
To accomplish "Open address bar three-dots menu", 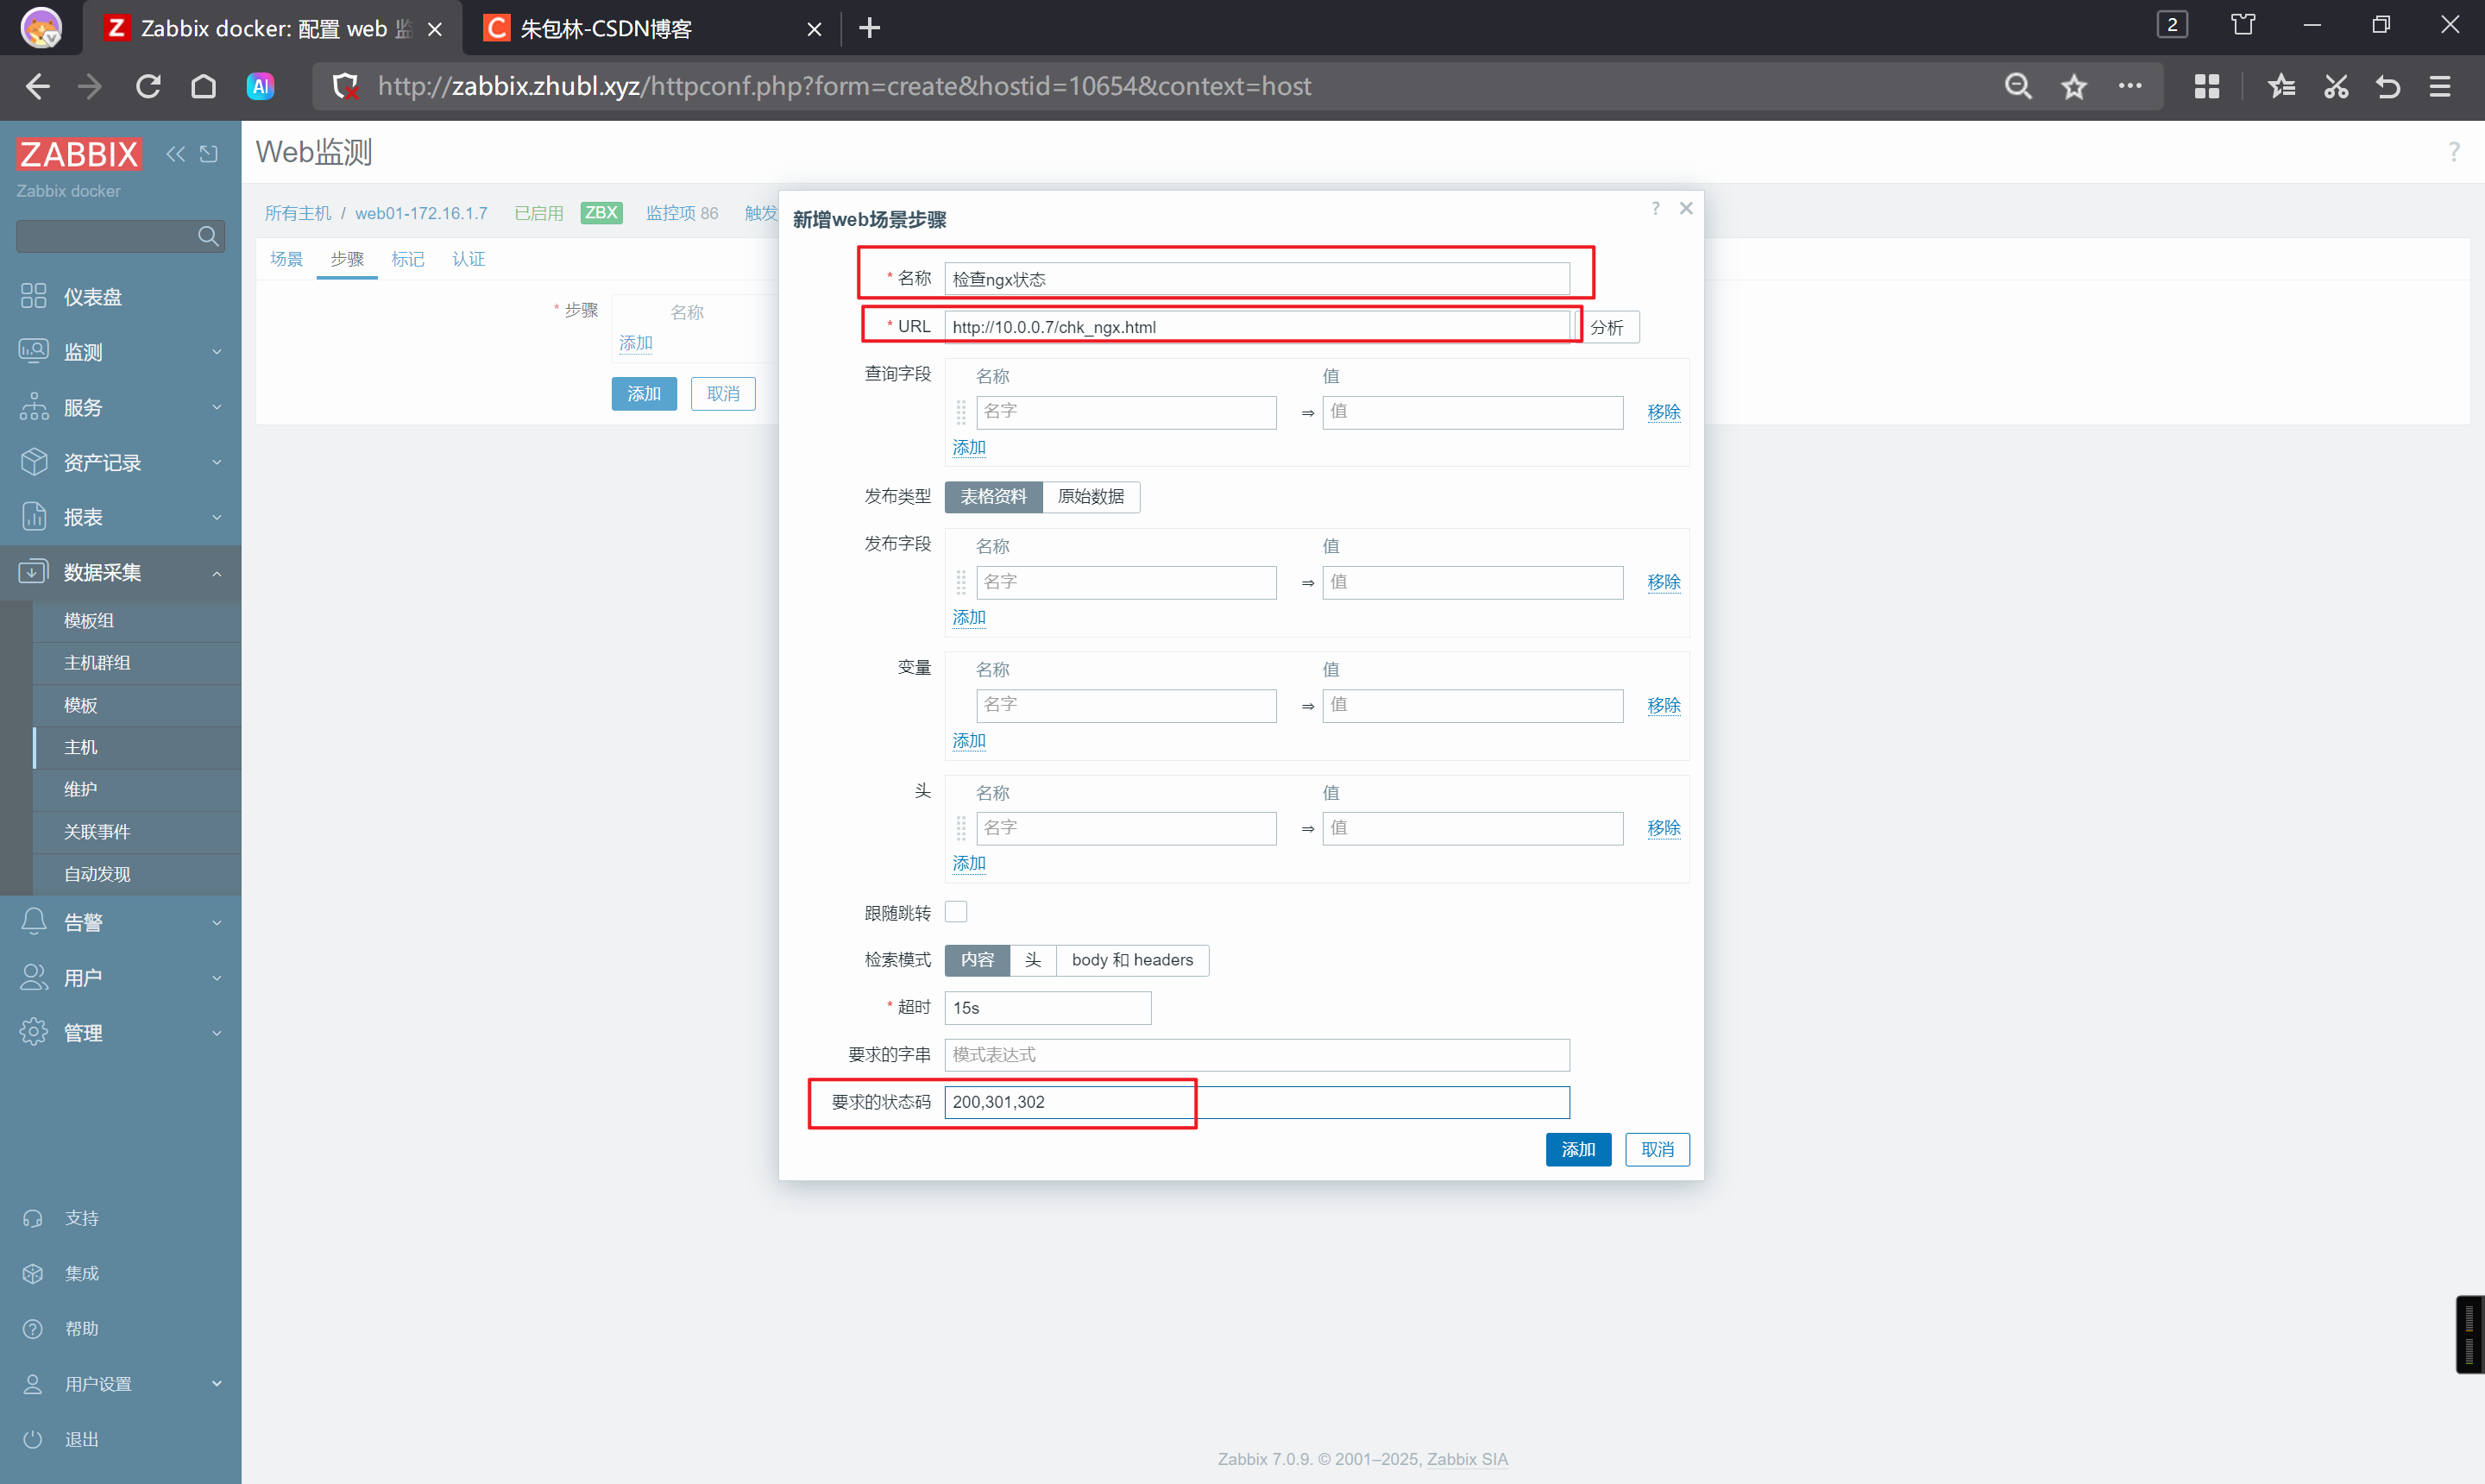I will tap(2130, 86).
